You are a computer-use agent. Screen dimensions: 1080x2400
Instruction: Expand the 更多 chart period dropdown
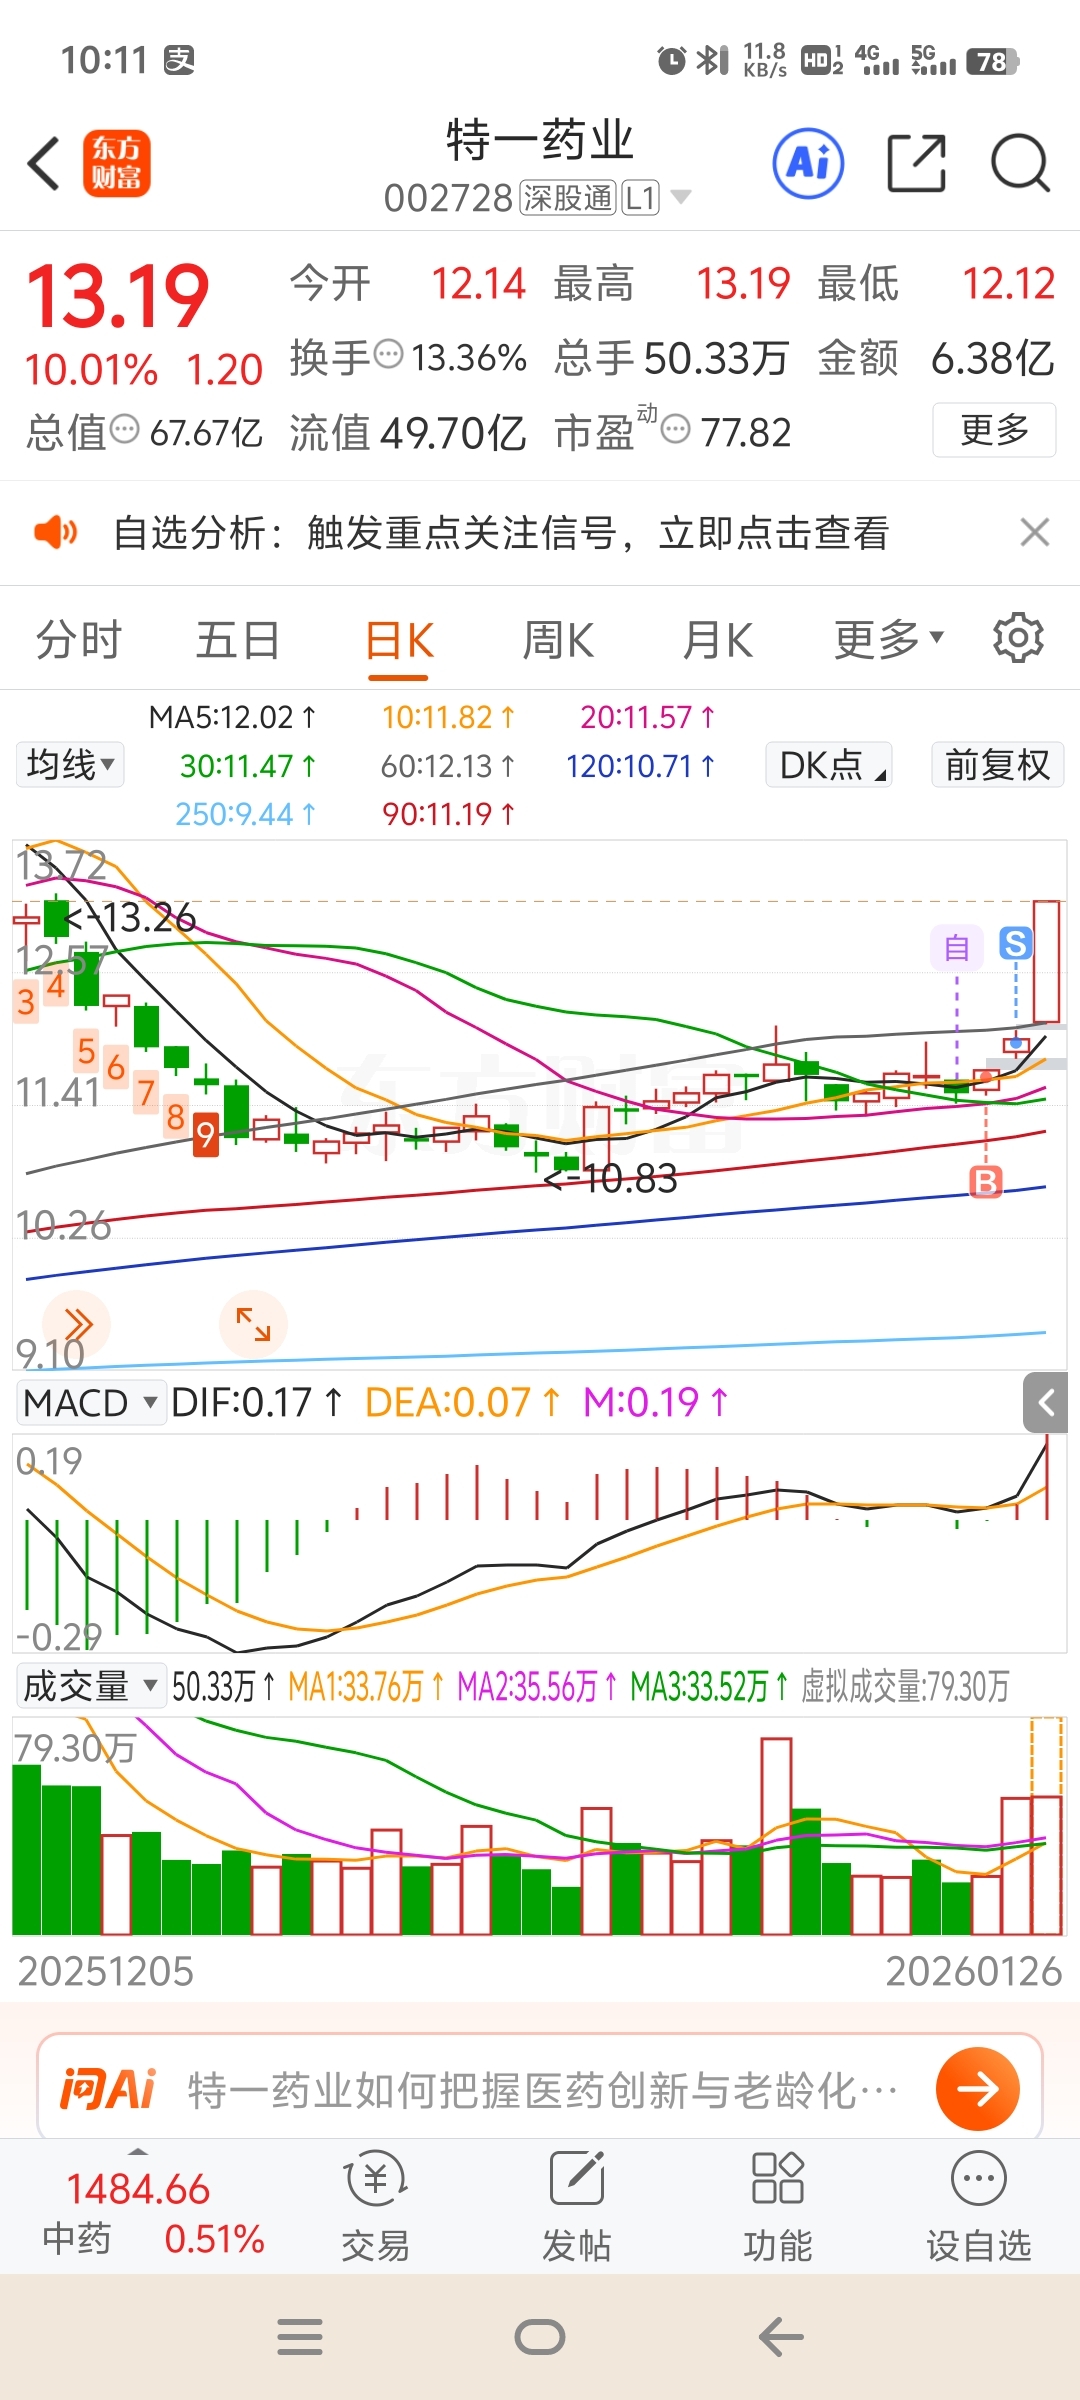click(x=889, y=639)
